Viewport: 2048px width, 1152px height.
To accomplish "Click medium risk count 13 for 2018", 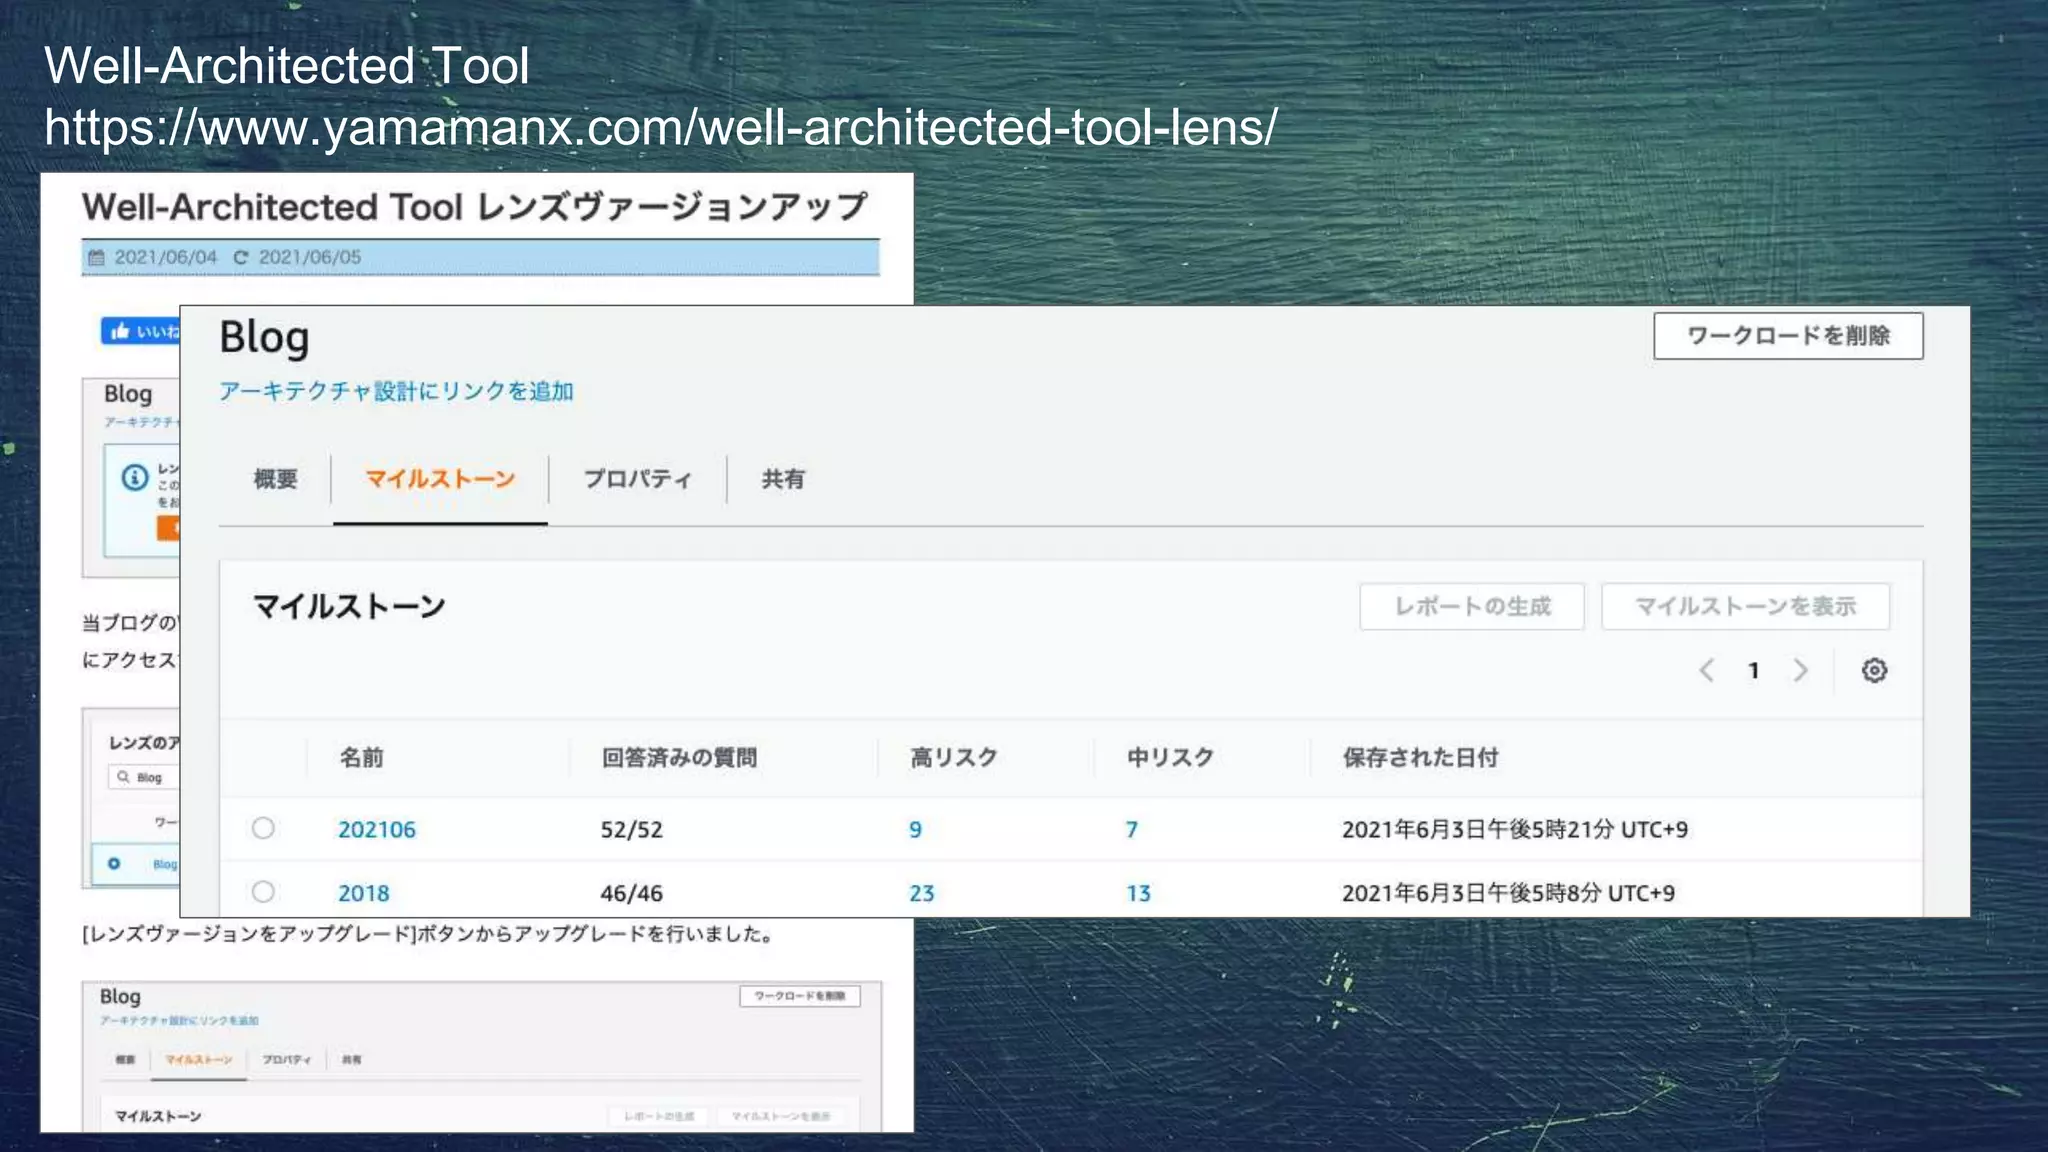I will pos(1139,893).
